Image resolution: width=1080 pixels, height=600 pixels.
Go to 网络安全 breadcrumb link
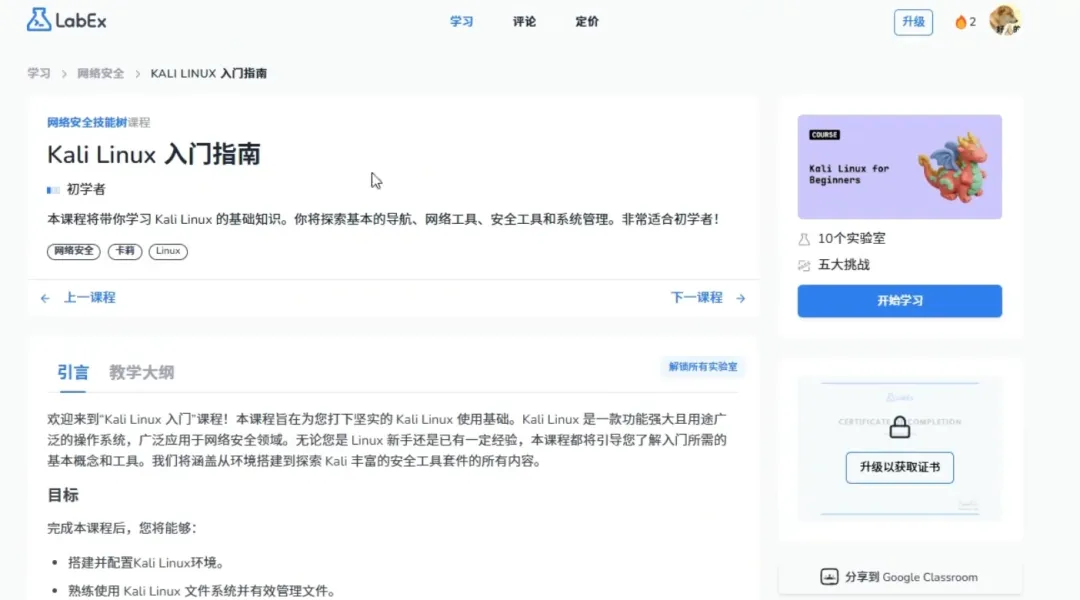point(101,73)
